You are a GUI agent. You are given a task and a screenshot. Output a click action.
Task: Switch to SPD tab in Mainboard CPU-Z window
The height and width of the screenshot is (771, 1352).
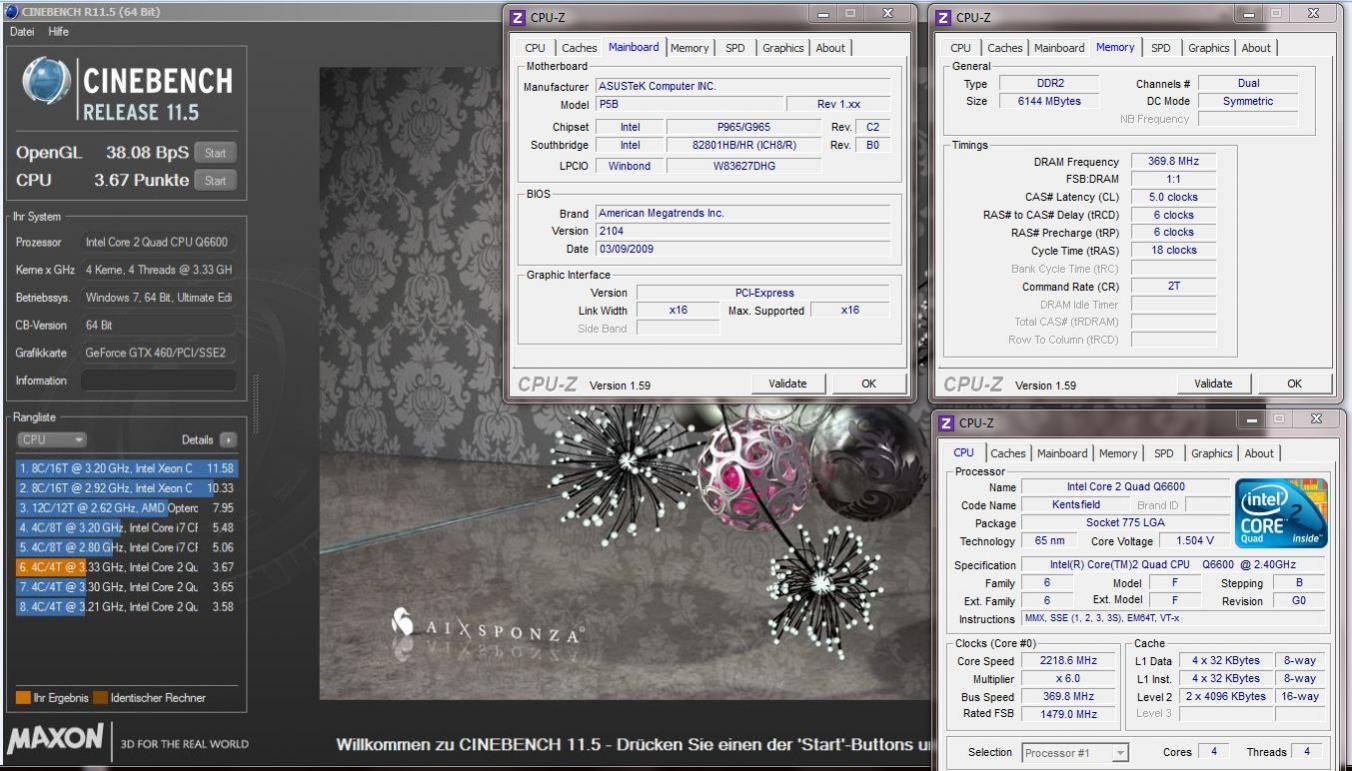(735, 48)
